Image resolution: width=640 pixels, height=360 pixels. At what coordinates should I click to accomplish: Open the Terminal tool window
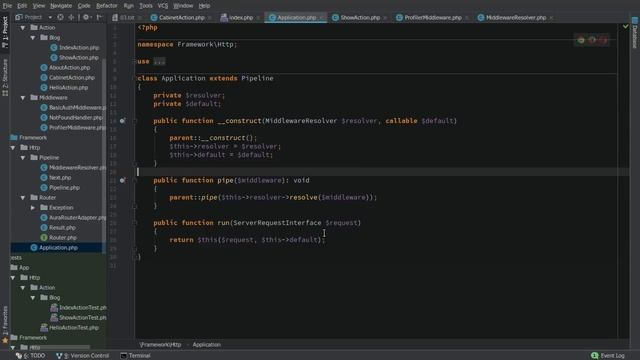(x=136, y=356)
